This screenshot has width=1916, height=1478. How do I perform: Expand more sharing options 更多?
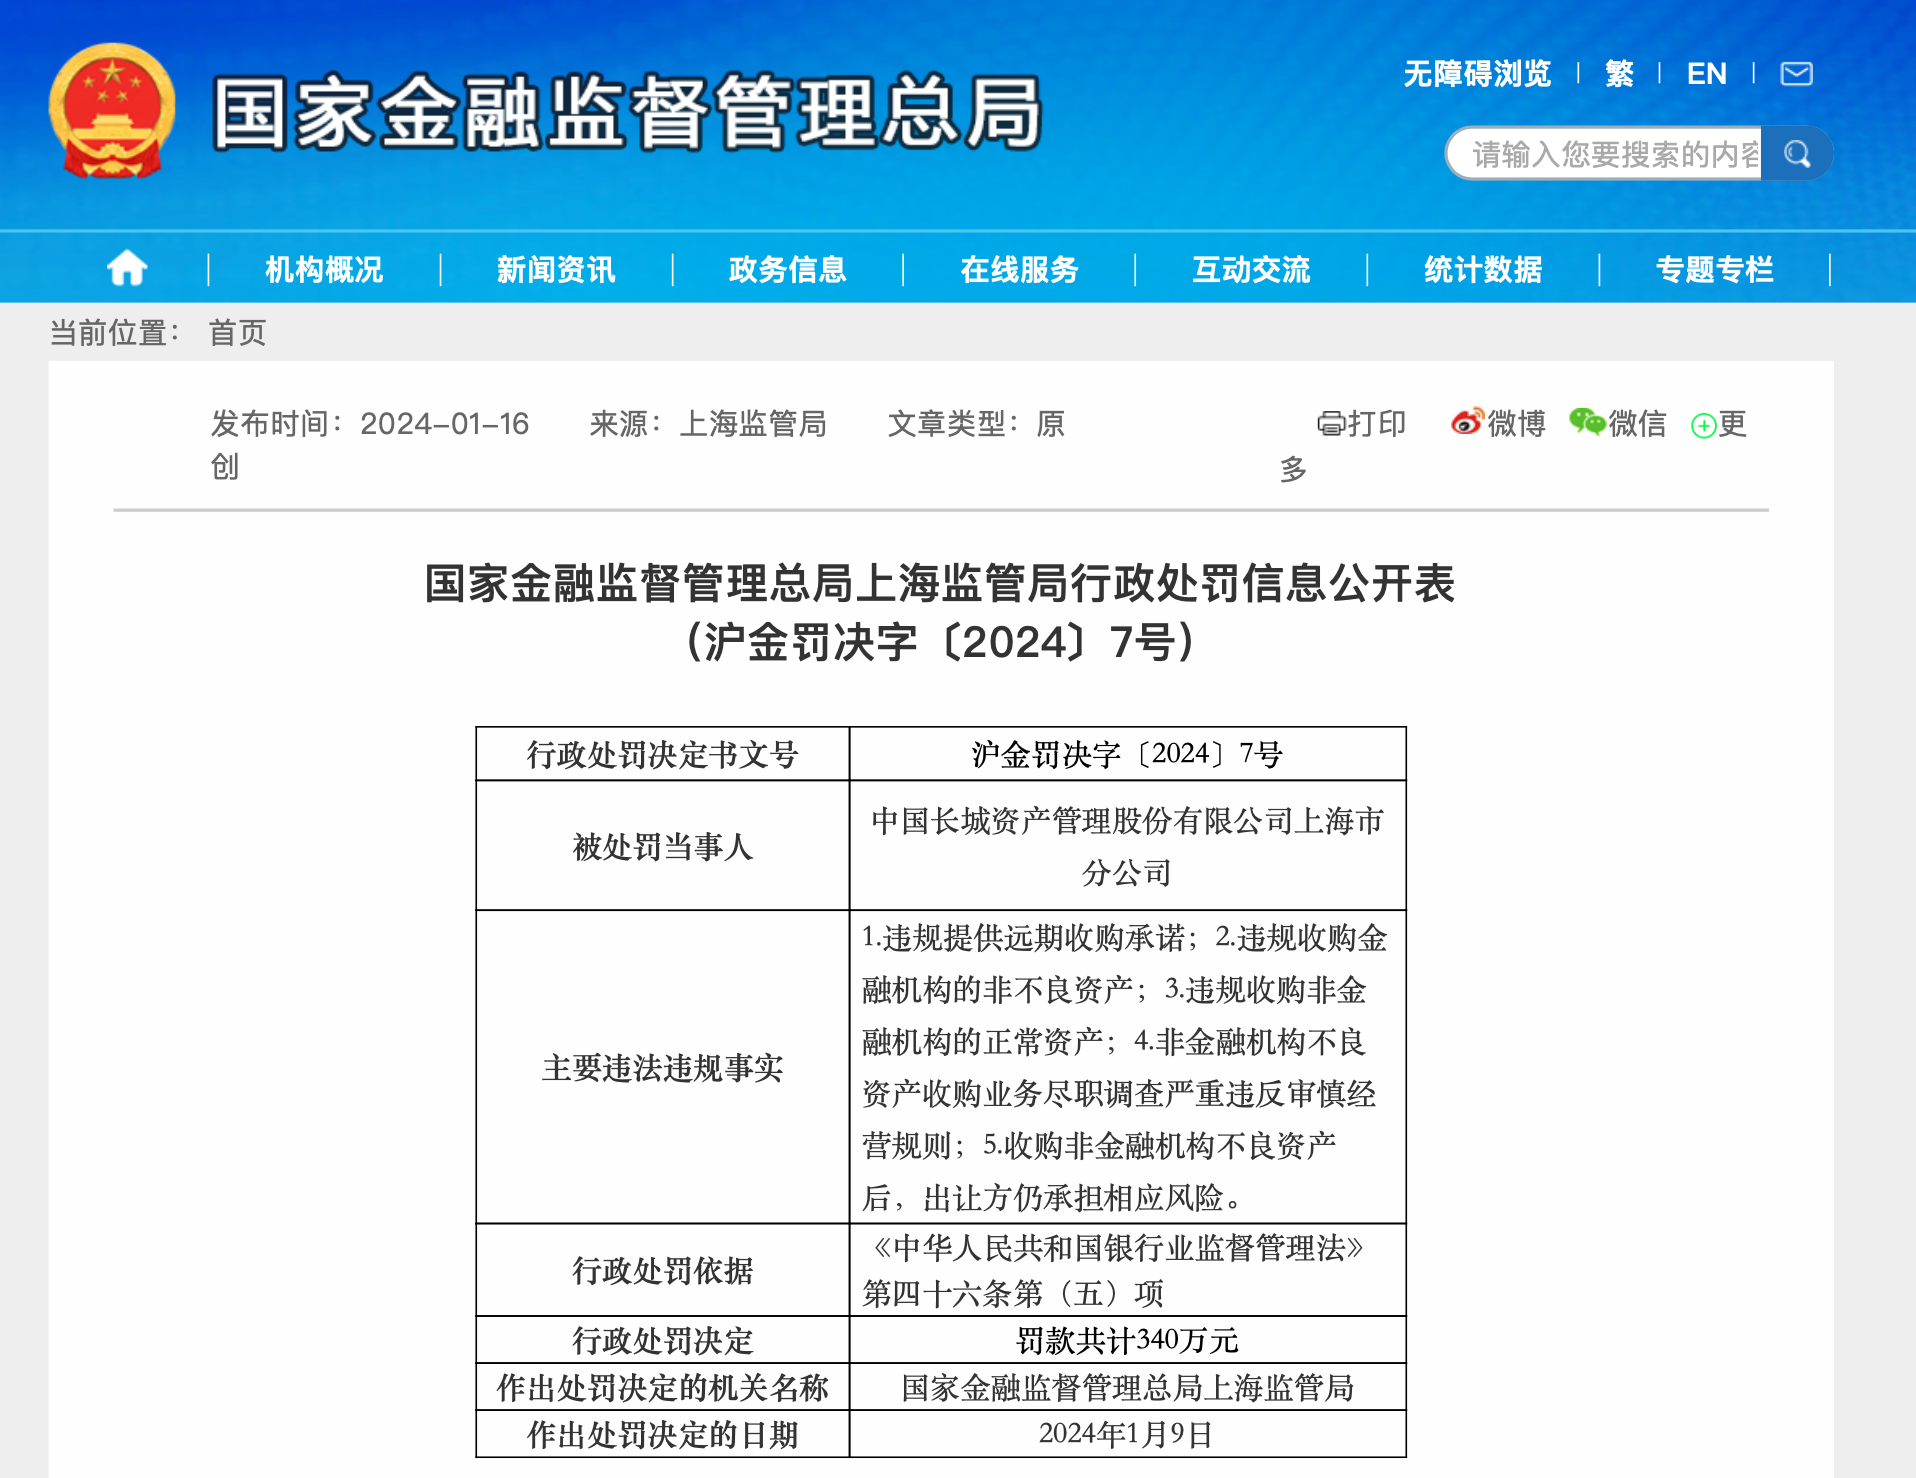tap(1718, 425)
